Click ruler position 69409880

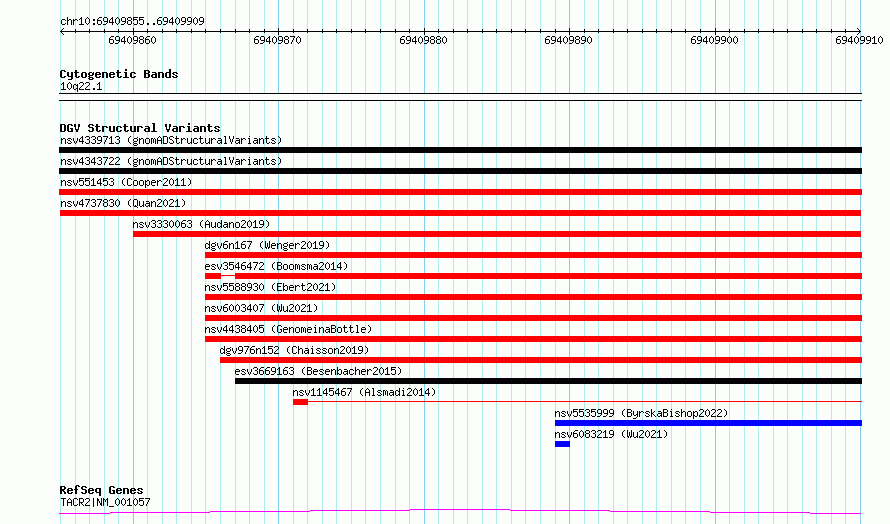(x=423, y=40)
